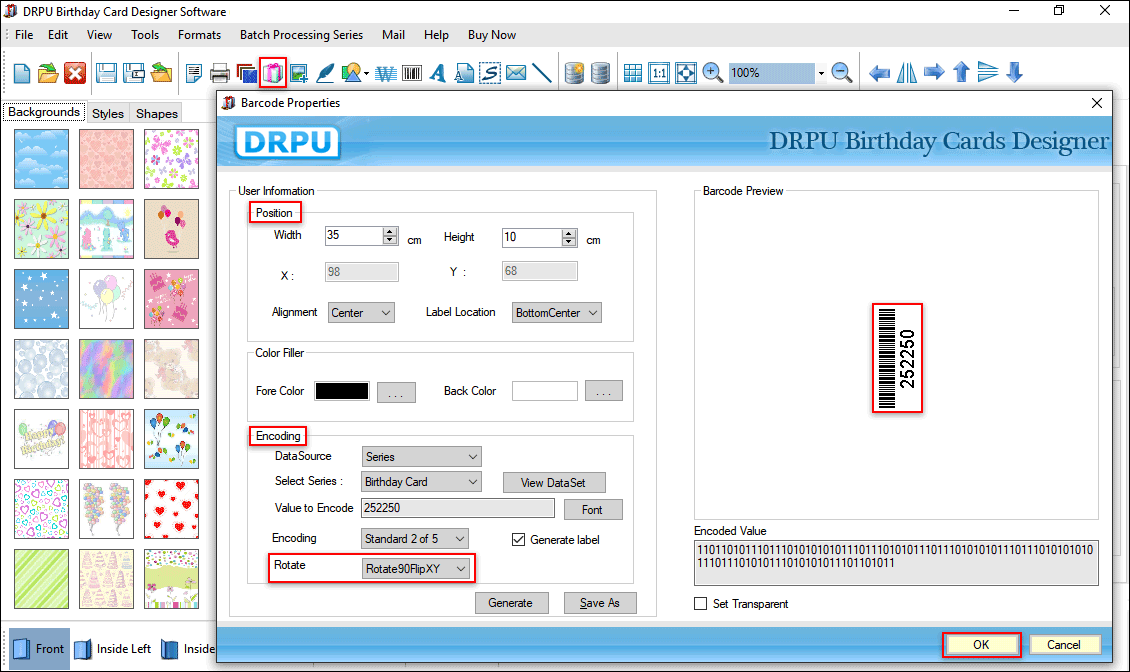Switch to the Styles tab
1130x672 pixels.
(x=108, y=113)
